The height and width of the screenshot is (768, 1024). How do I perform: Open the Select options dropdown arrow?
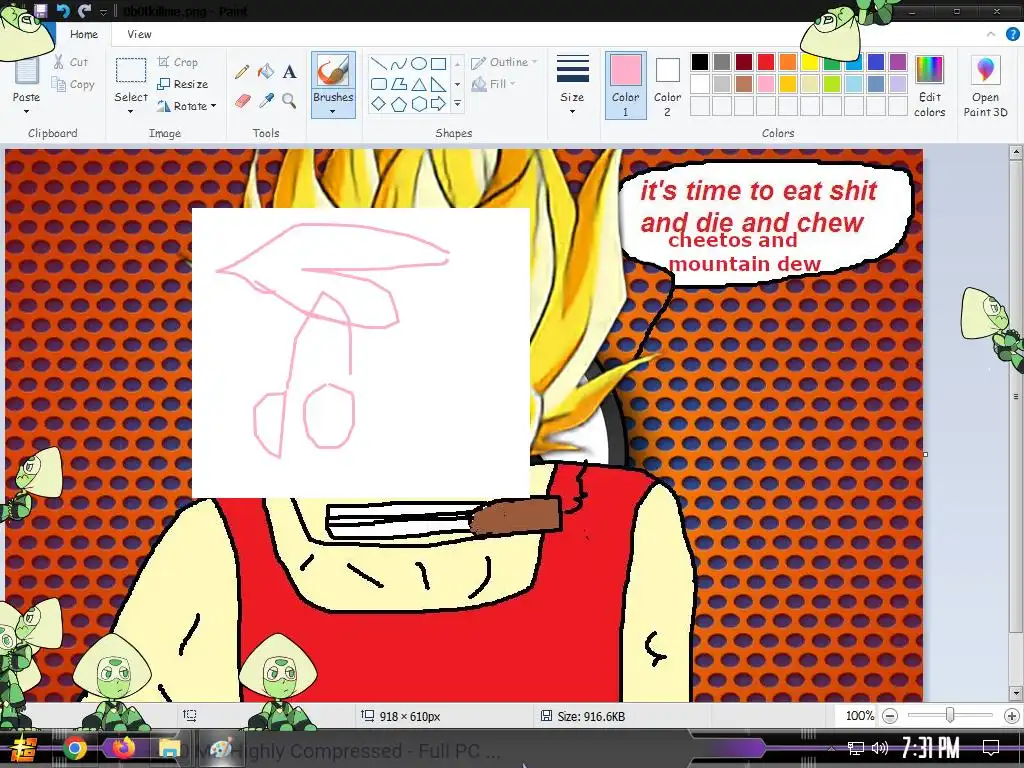(x=131, y=112)
